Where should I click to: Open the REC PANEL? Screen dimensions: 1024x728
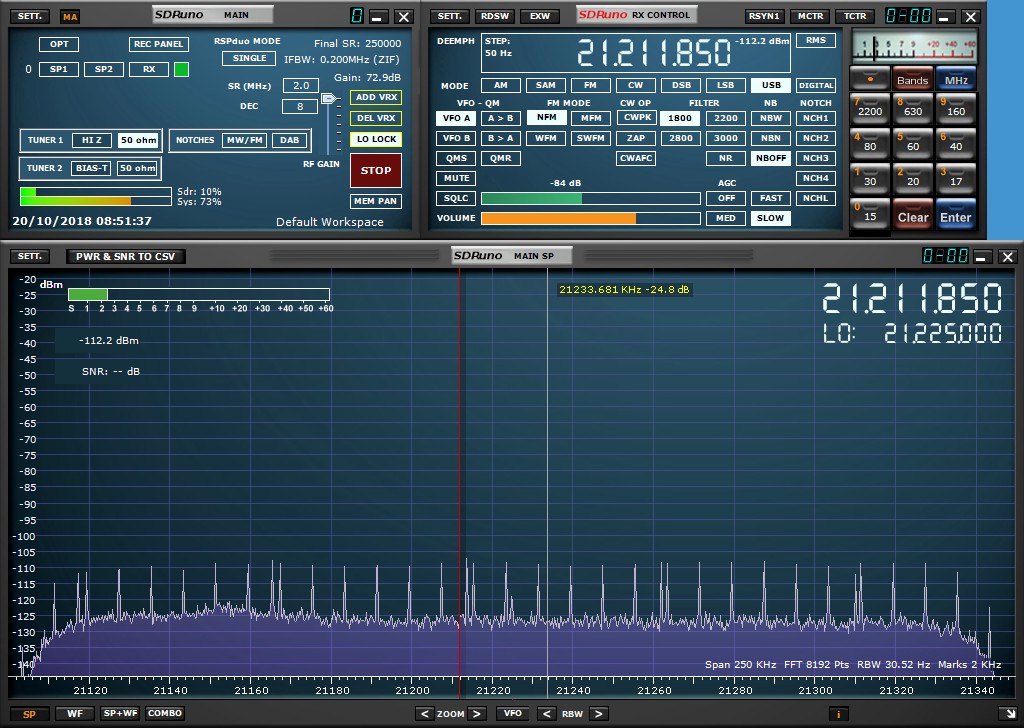[159, 44]
